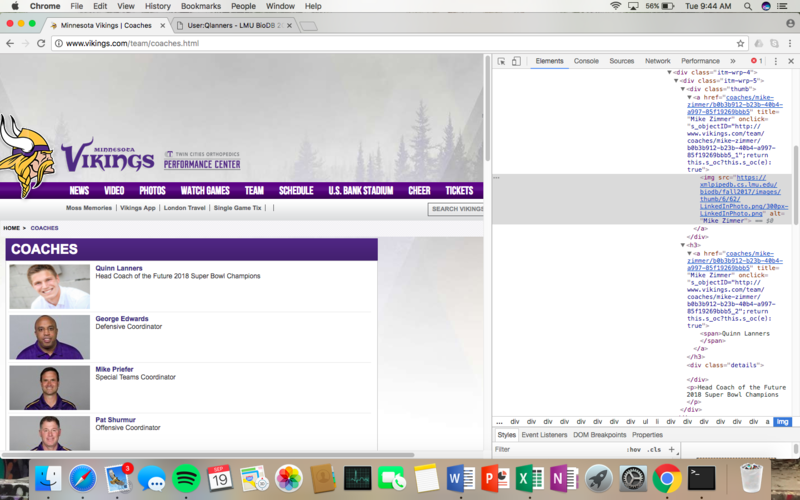The height and width of the screenshot is (500, 800).
Task: Launch Safari from the Dock
Action: point(83,479)
